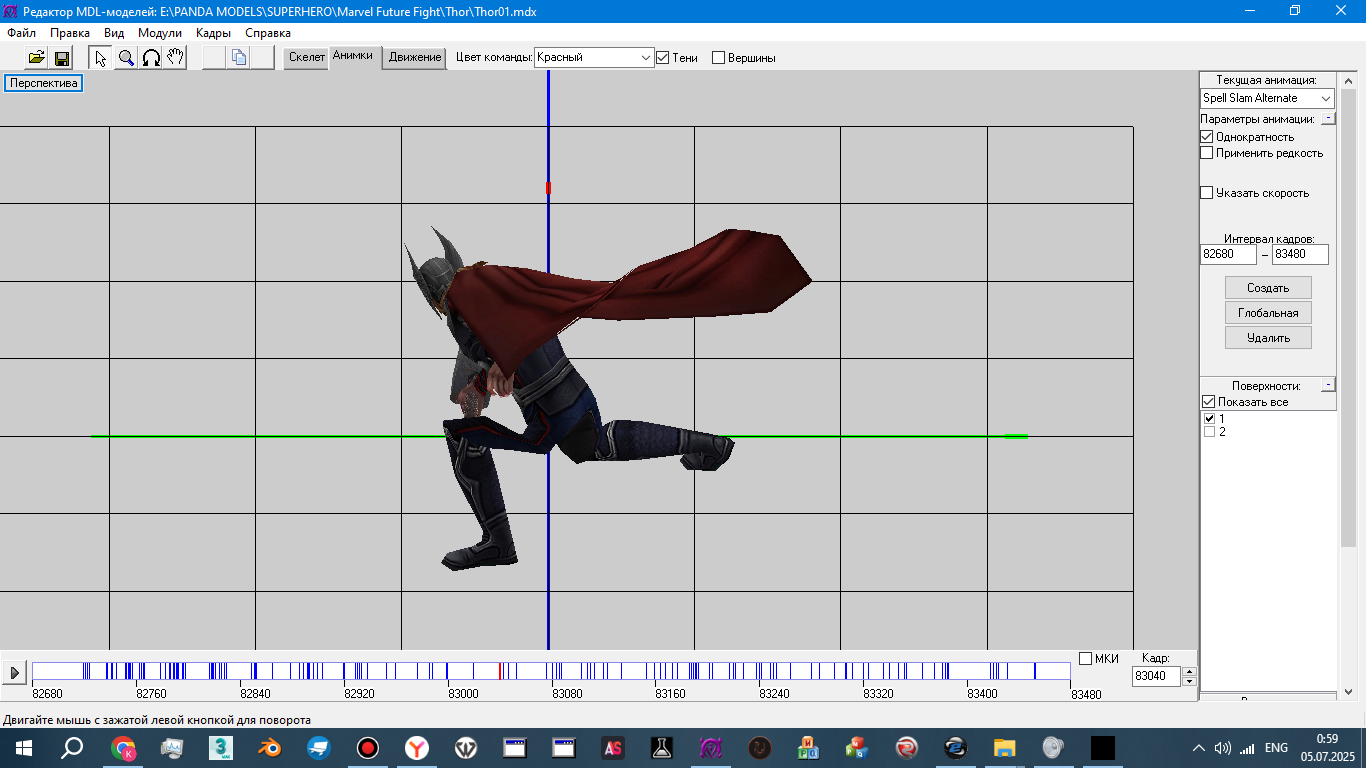The width and height of the screenshot is (1366, 768).
Task: Click the Удалить button
Action: 1268,338
